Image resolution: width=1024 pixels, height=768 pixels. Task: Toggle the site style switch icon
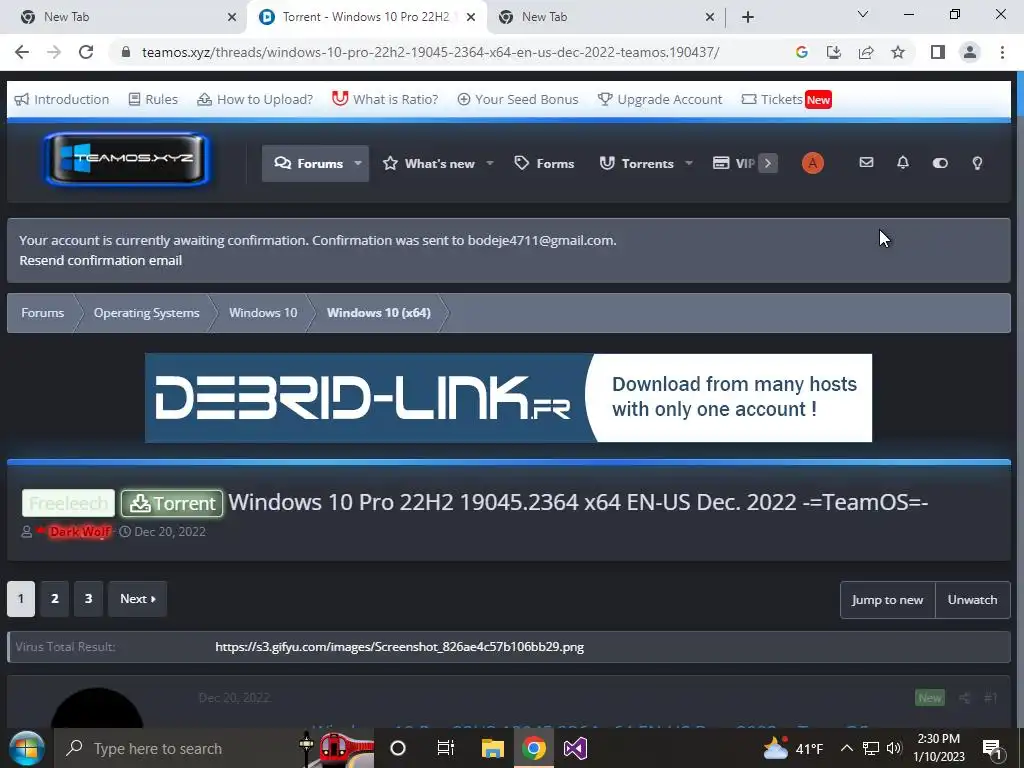click(x=940, y=163)
